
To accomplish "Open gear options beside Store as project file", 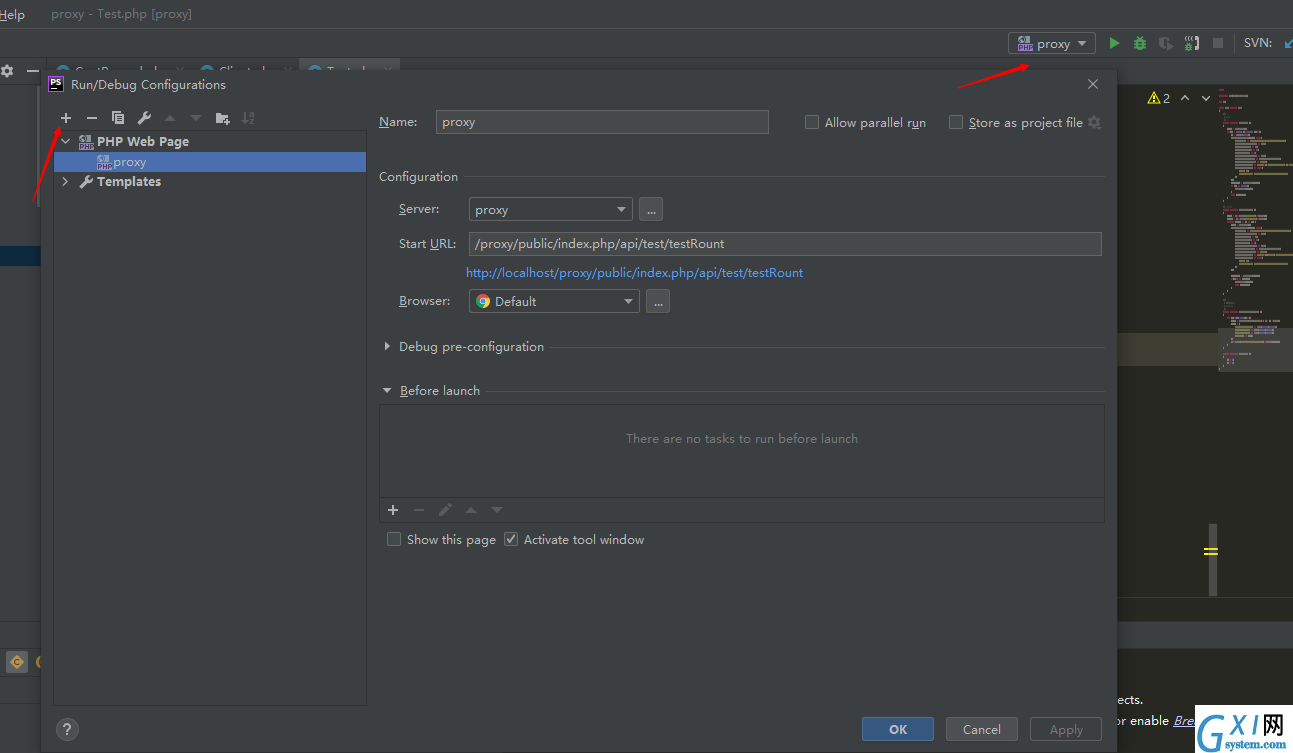I will tap(1094, 122).
